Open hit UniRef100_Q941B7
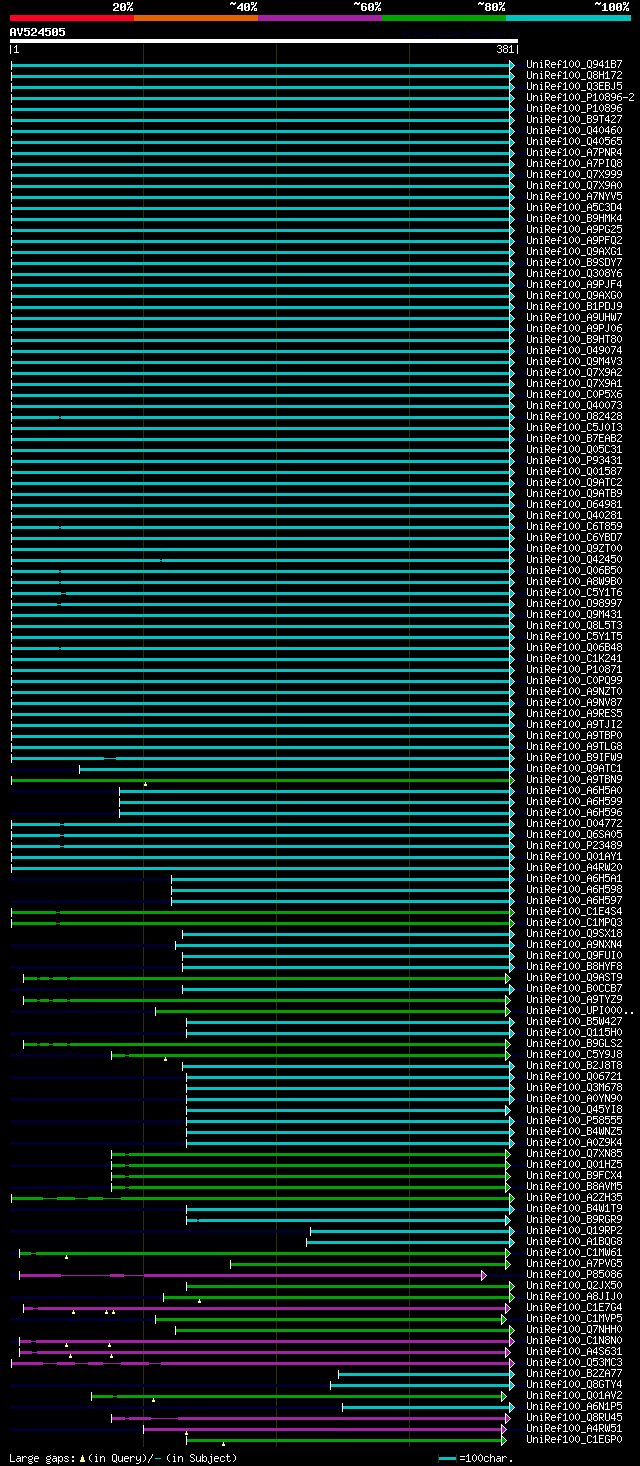Viewport: 640px width, 1466px height. click(x=575, y=64)
